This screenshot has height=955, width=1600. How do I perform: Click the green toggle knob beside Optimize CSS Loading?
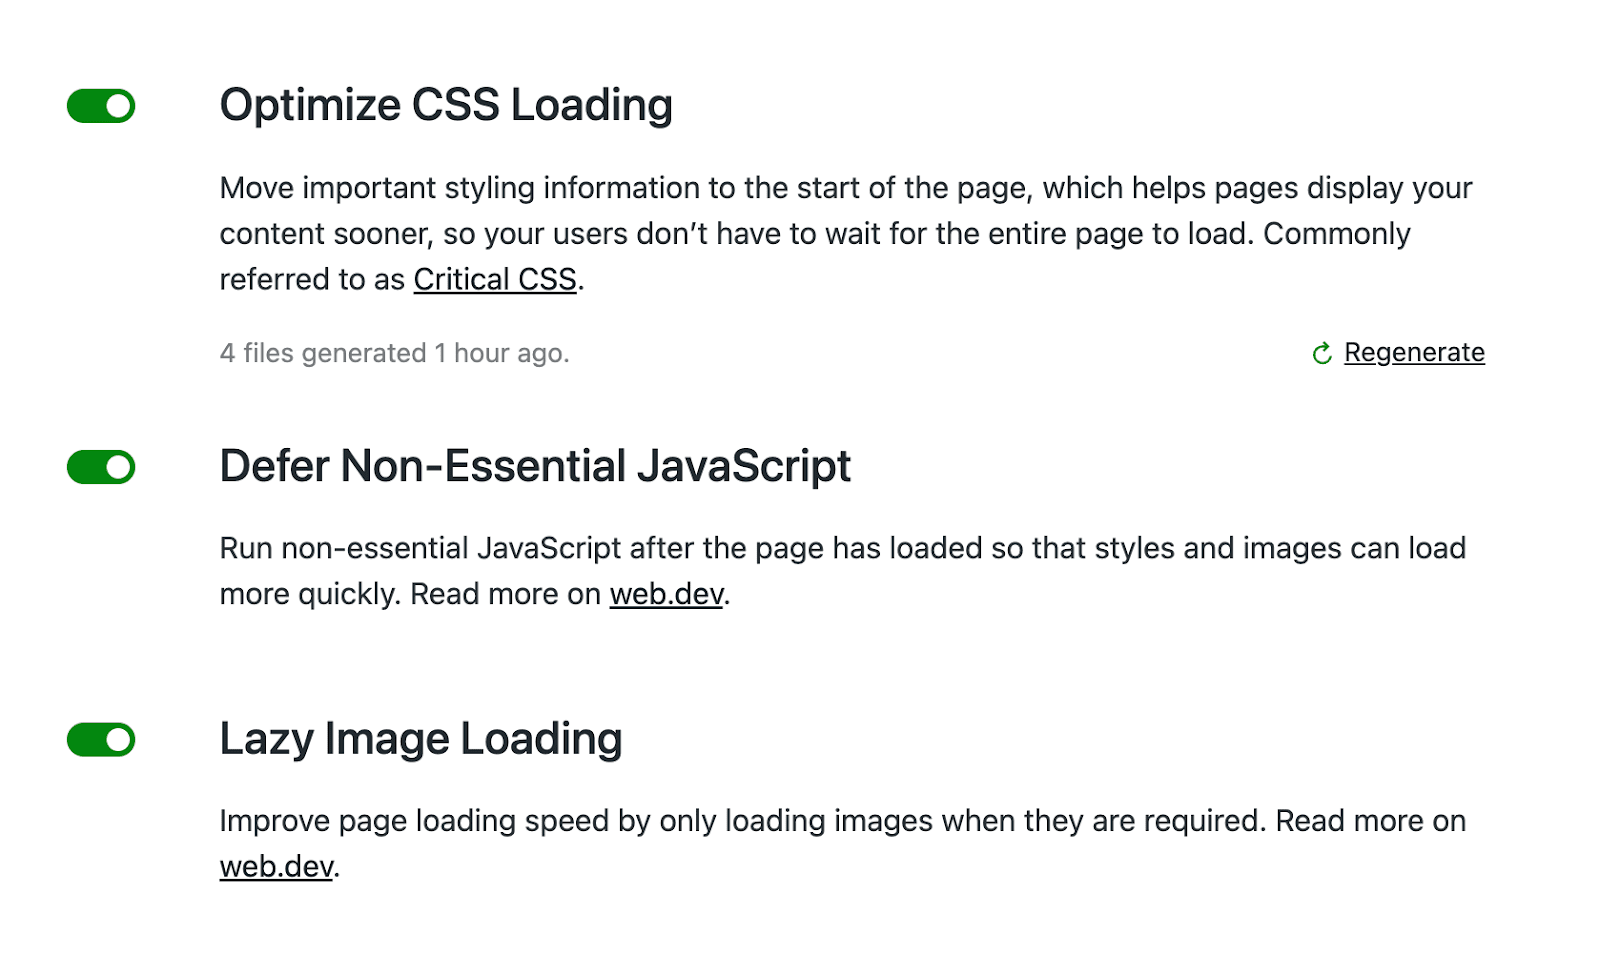[x=117, y=104]
